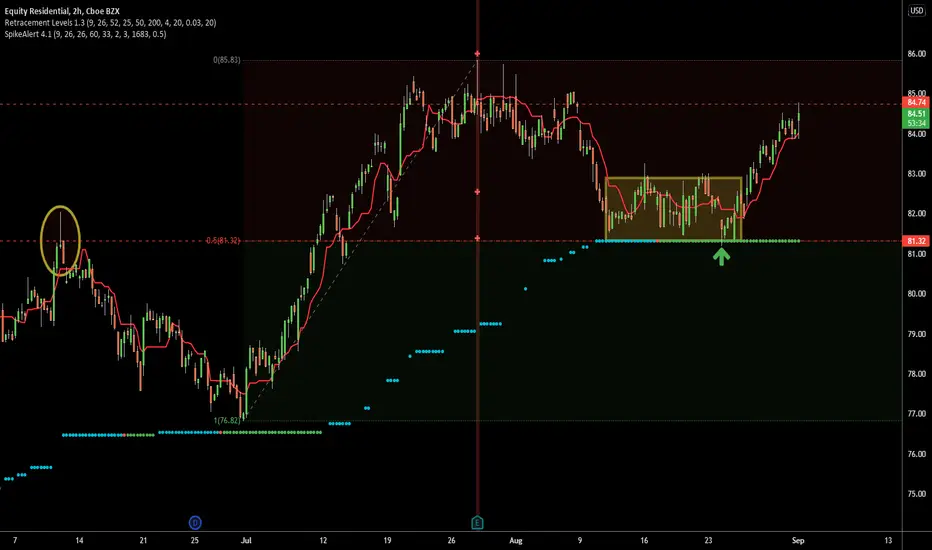The height and width of the screenshot is (550, 932).
Task: Click the green 84.51 current price label
Action: point(916,114)
